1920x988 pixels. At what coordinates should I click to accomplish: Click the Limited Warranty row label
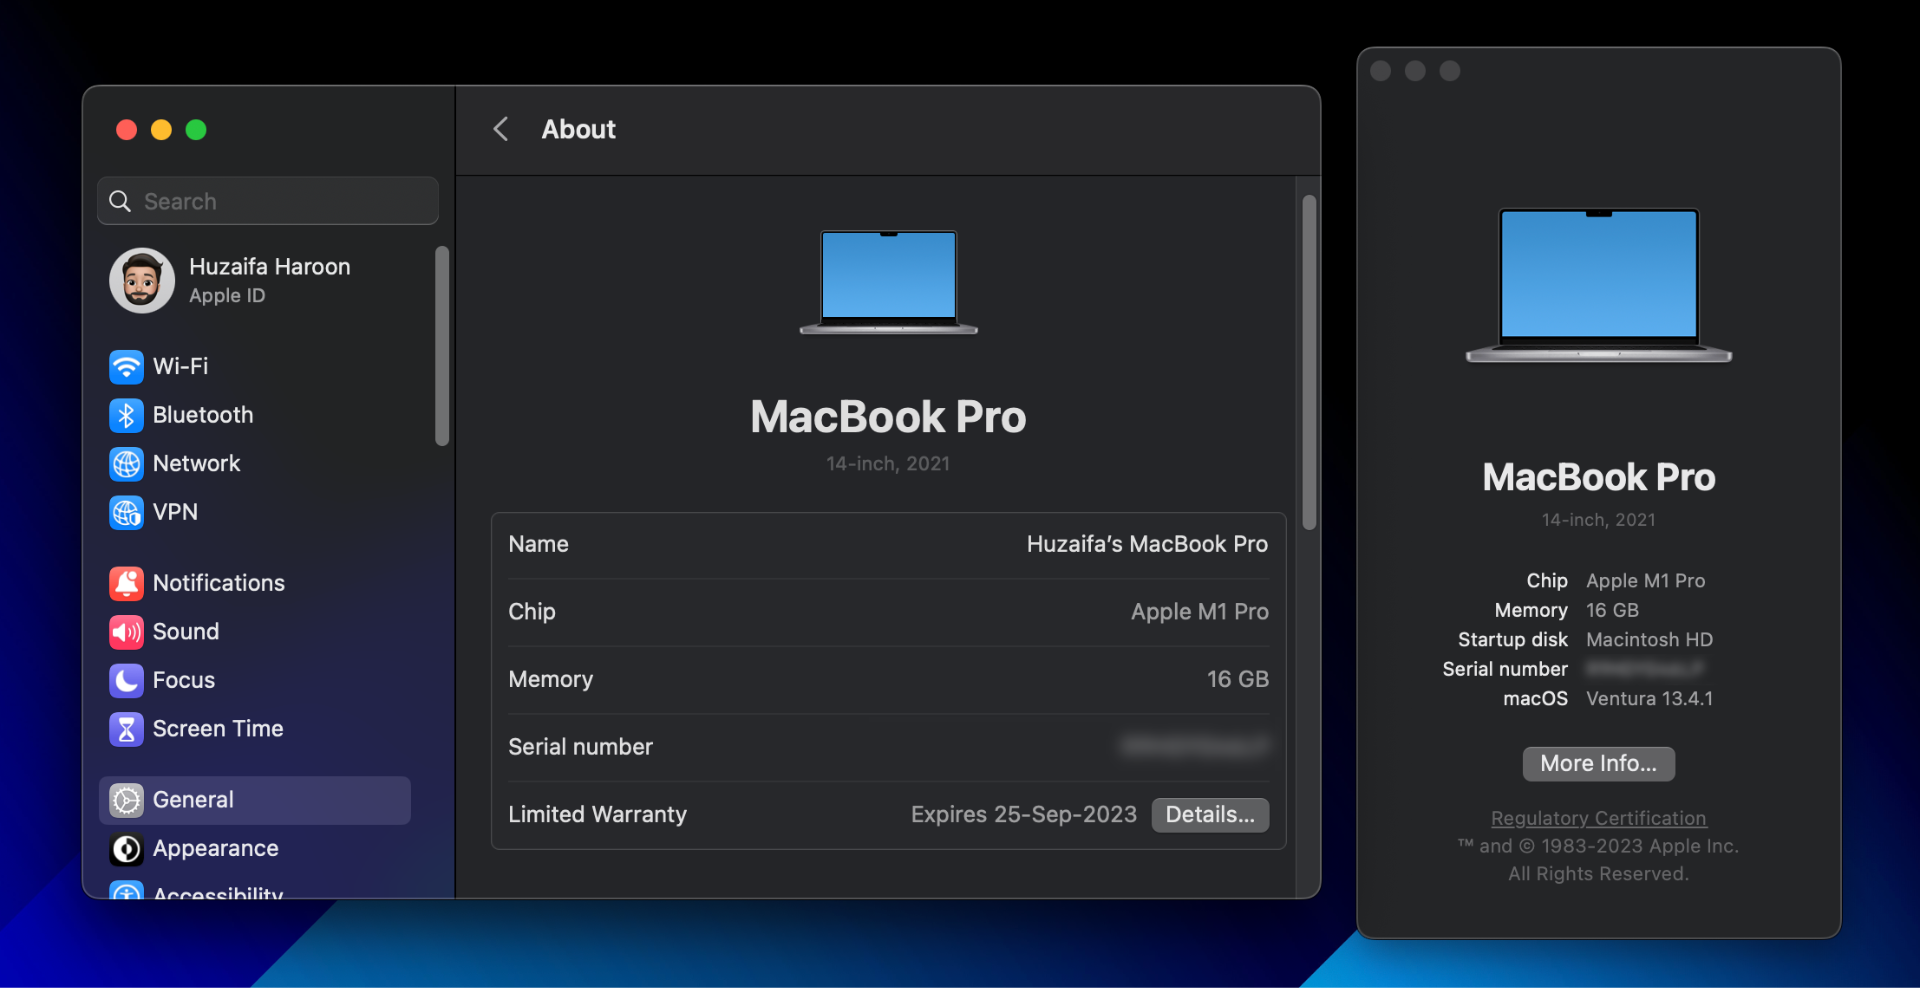tap(598, 815)
